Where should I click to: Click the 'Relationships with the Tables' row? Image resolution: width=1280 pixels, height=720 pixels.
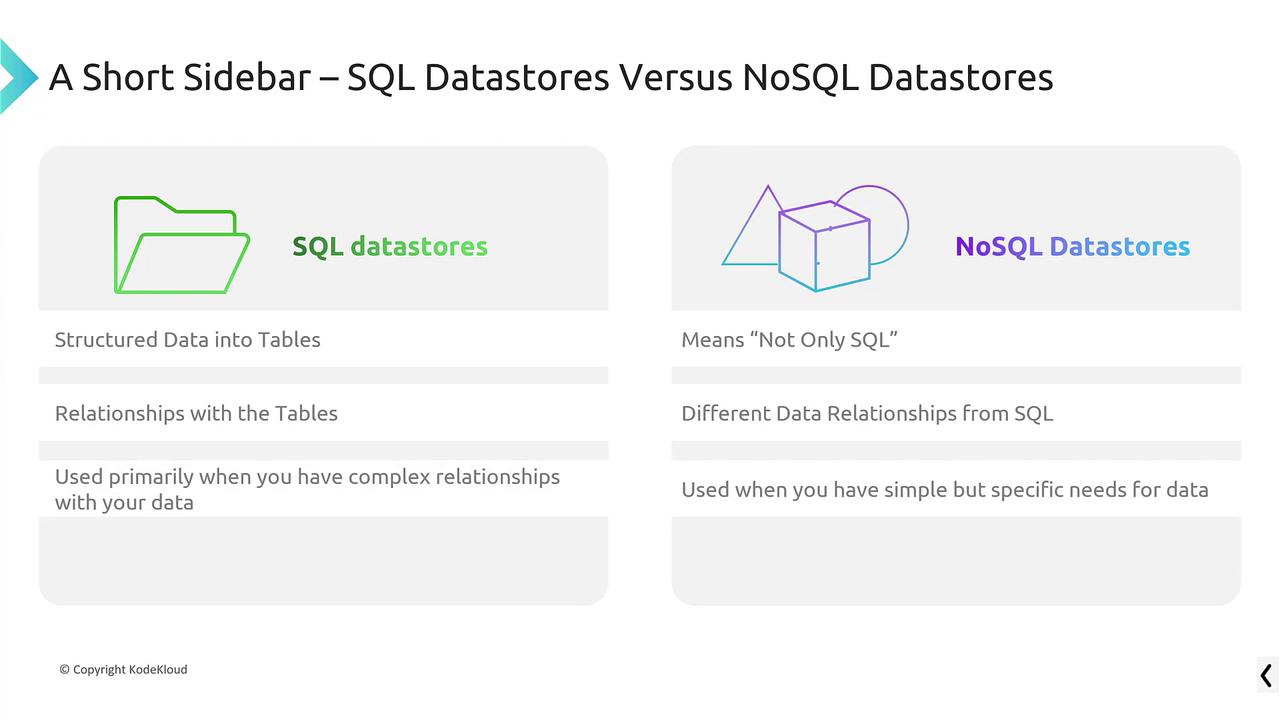point(196,414)
